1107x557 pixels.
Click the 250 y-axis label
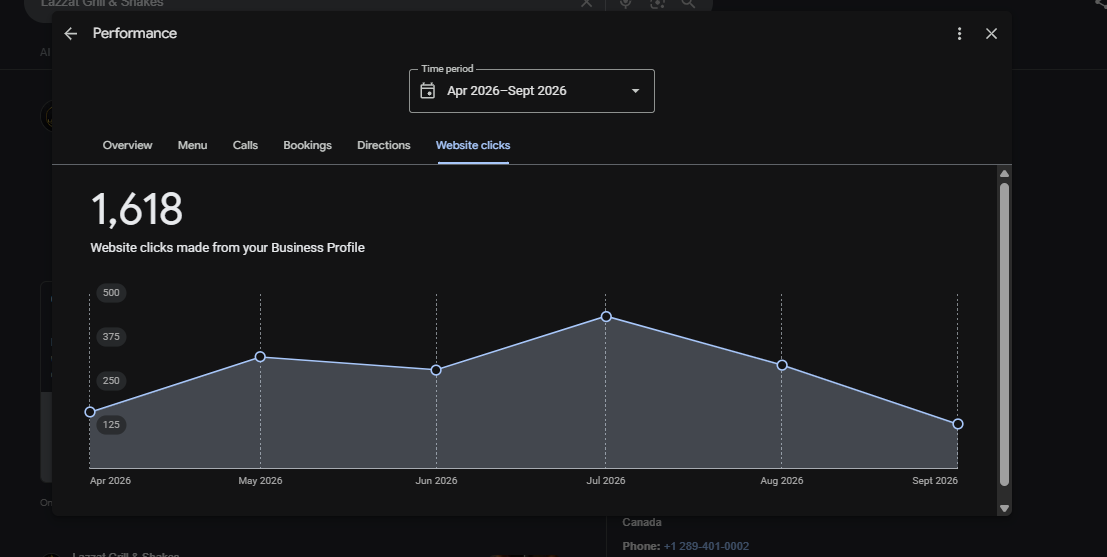click(111, 381)
